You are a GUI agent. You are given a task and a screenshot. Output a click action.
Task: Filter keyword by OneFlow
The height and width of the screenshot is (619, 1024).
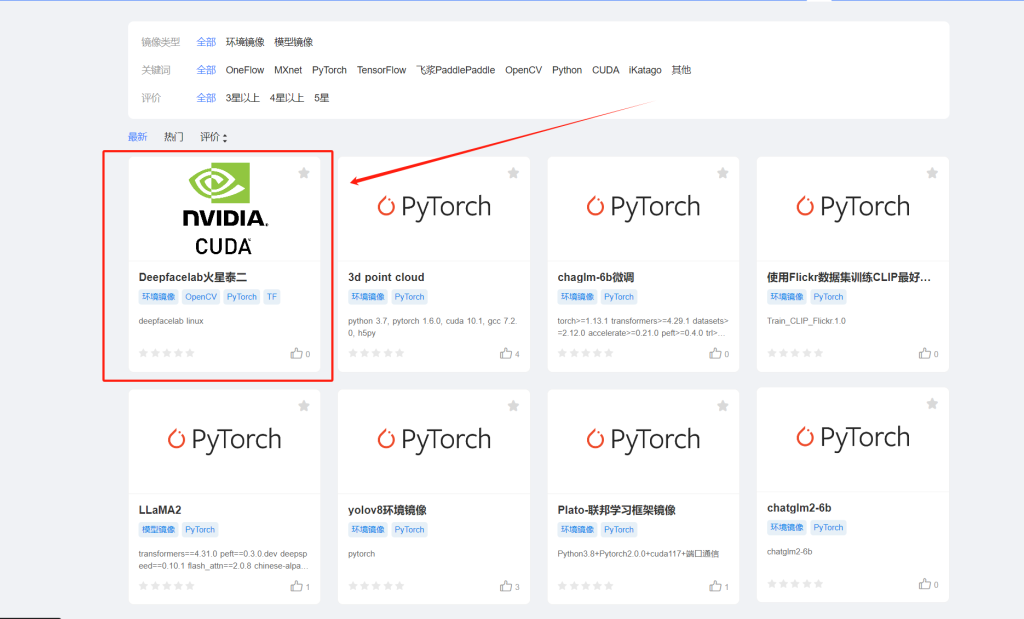click(x=245, y=70)
